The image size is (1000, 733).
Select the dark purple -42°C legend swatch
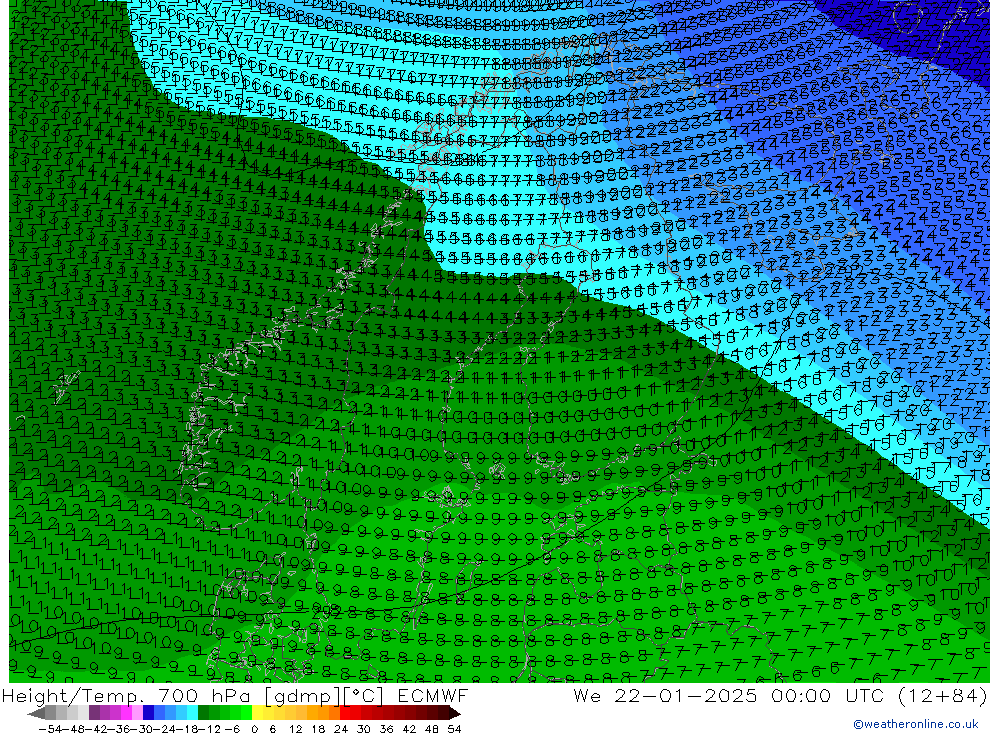tap(94, 714)
